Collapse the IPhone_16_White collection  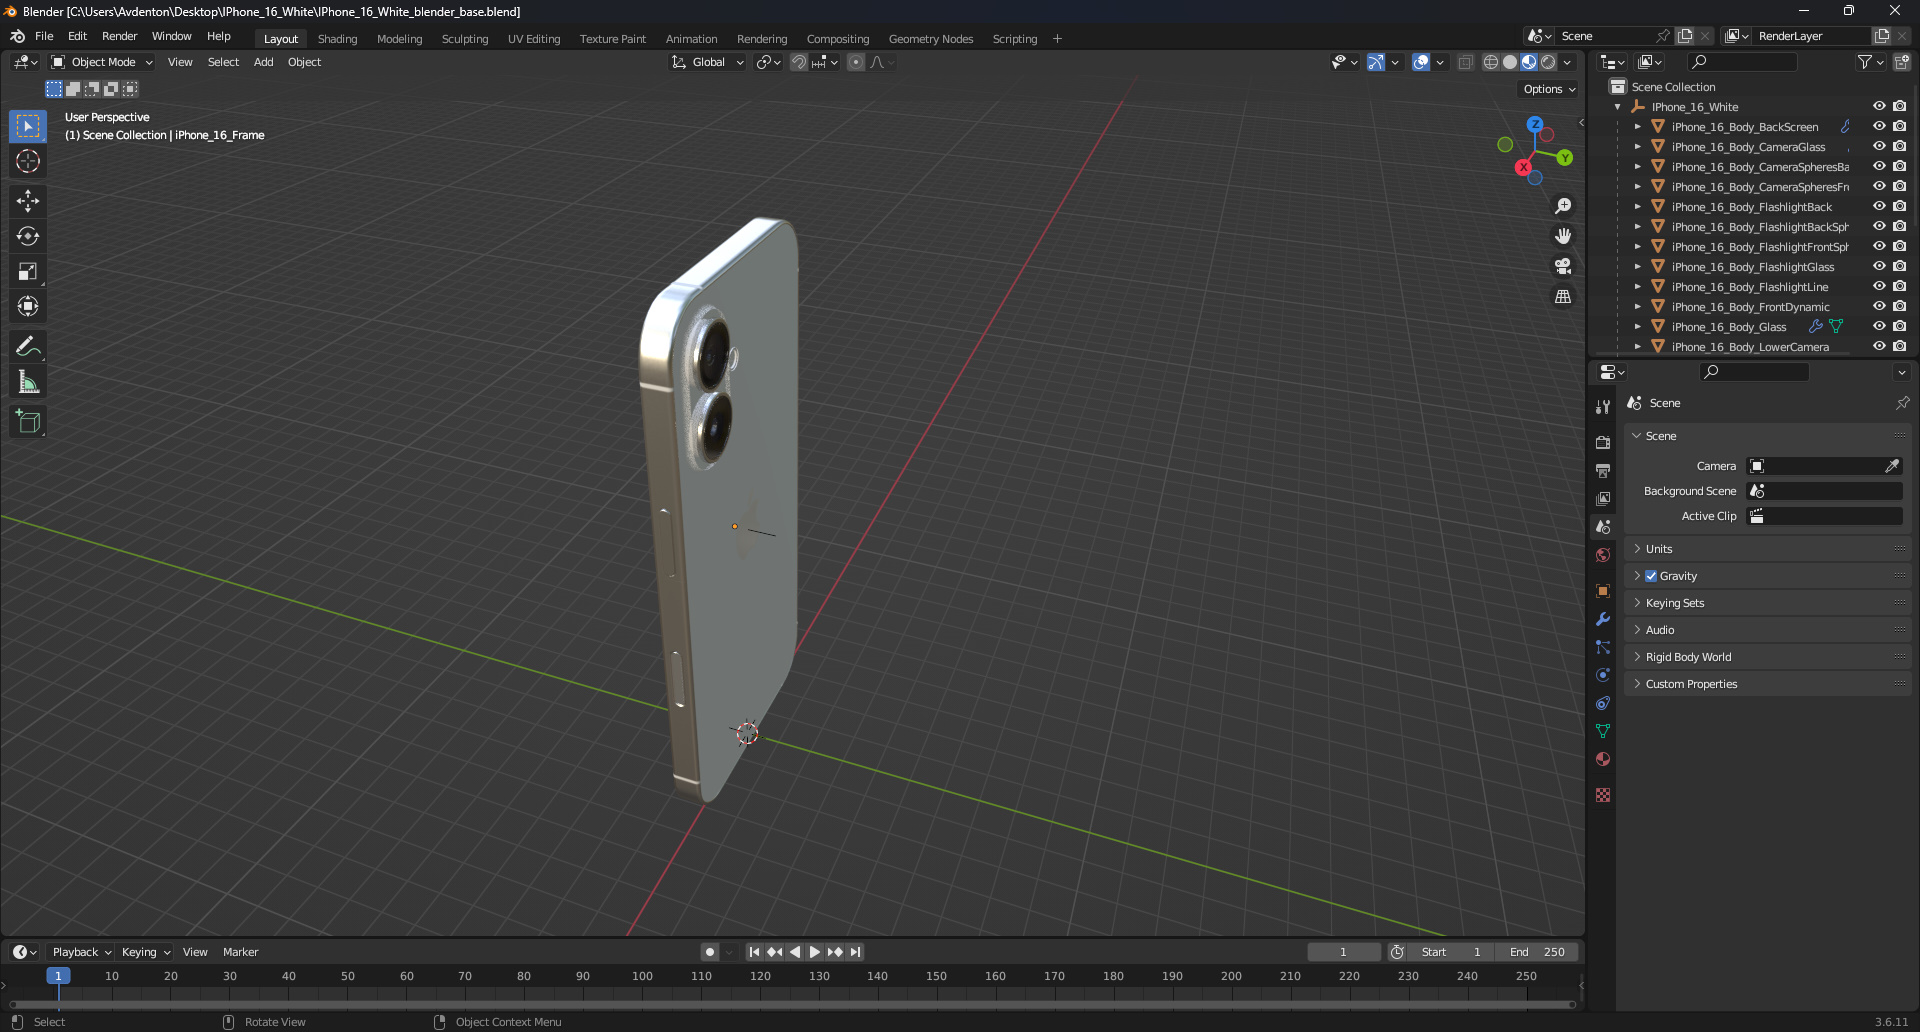coord(1617,107)
